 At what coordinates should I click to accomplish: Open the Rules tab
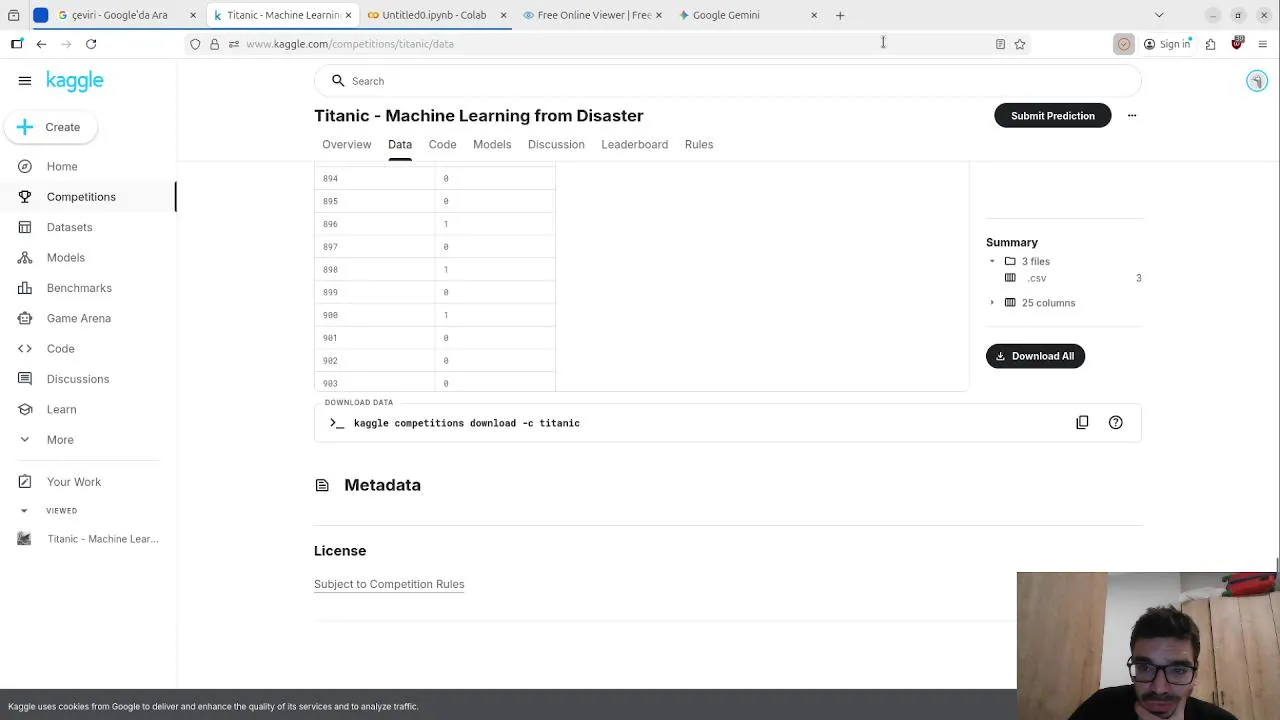point(699,145)
